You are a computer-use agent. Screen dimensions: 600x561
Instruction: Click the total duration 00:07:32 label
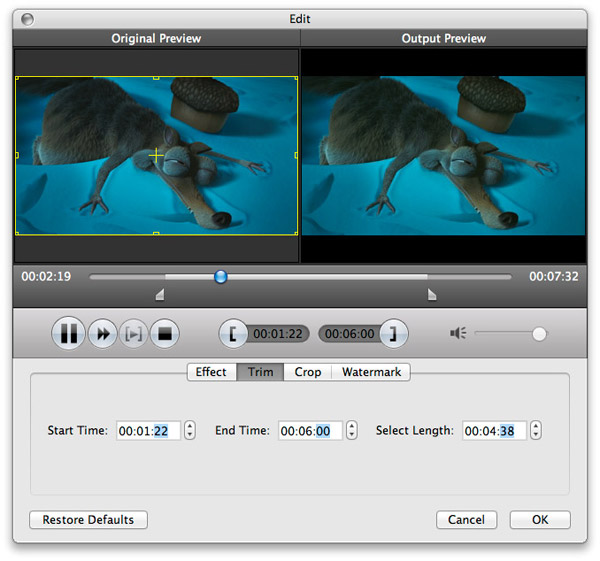[554, 276]
